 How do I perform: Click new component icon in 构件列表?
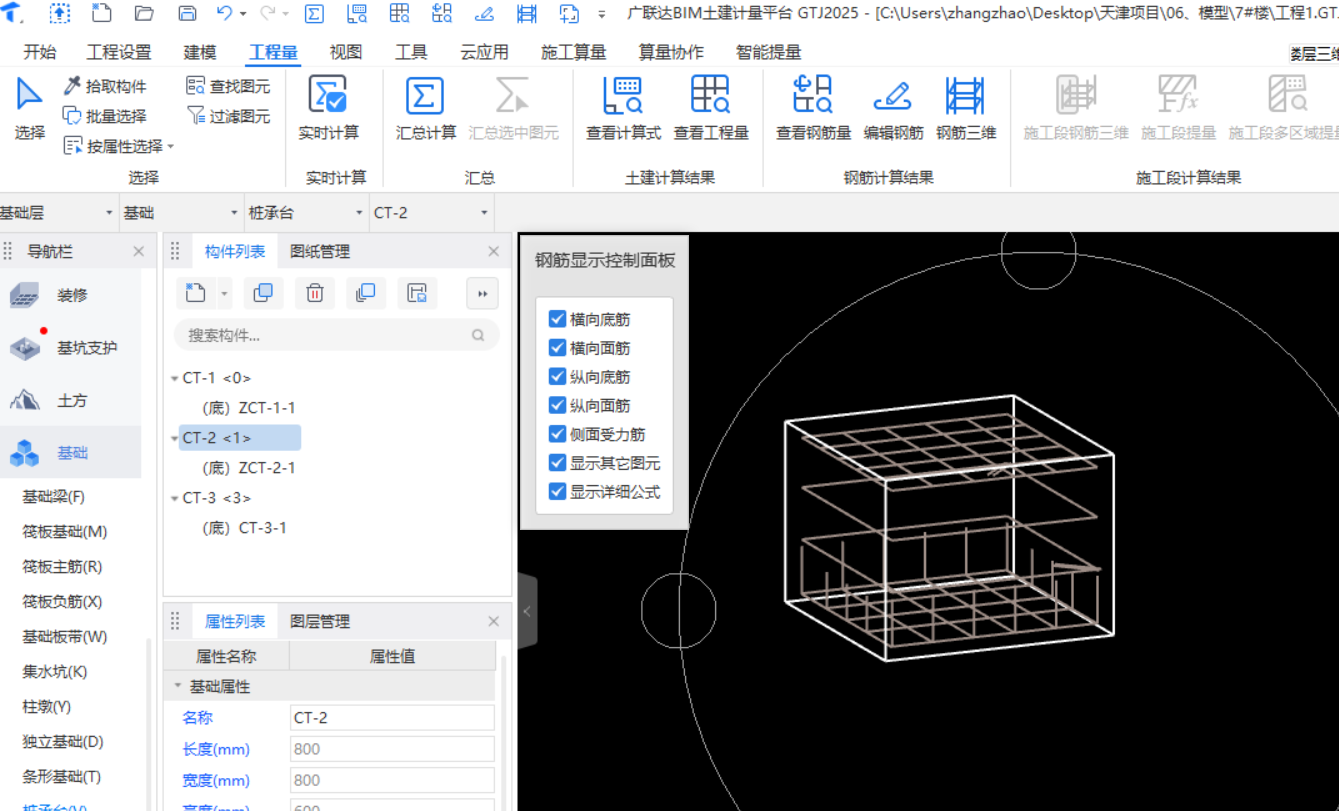click(196, 293)
